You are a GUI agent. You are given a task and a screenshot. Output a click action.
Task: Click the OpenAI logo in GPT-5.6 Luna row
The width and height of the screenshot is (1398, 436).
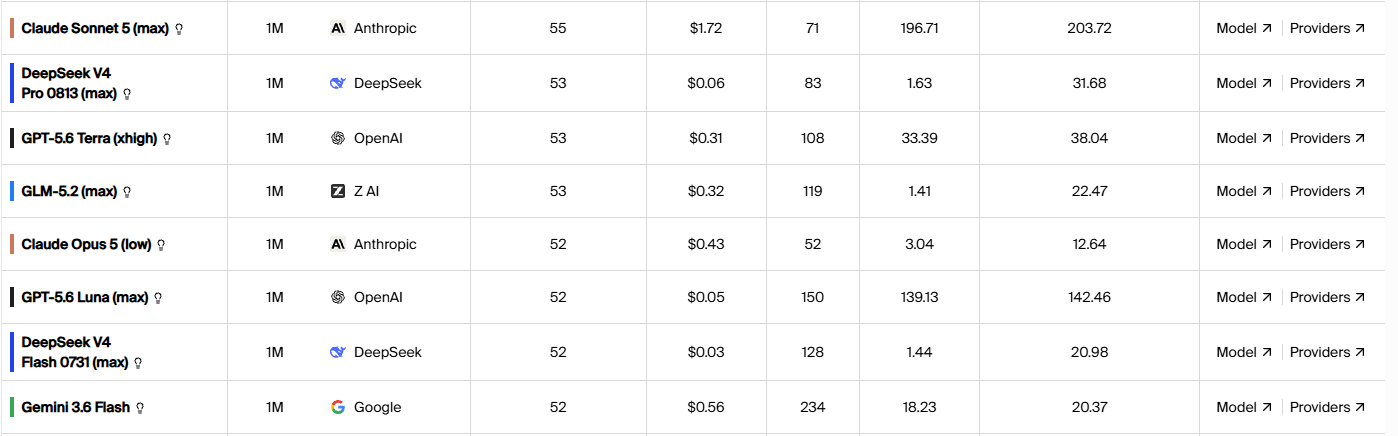[338, 297]
